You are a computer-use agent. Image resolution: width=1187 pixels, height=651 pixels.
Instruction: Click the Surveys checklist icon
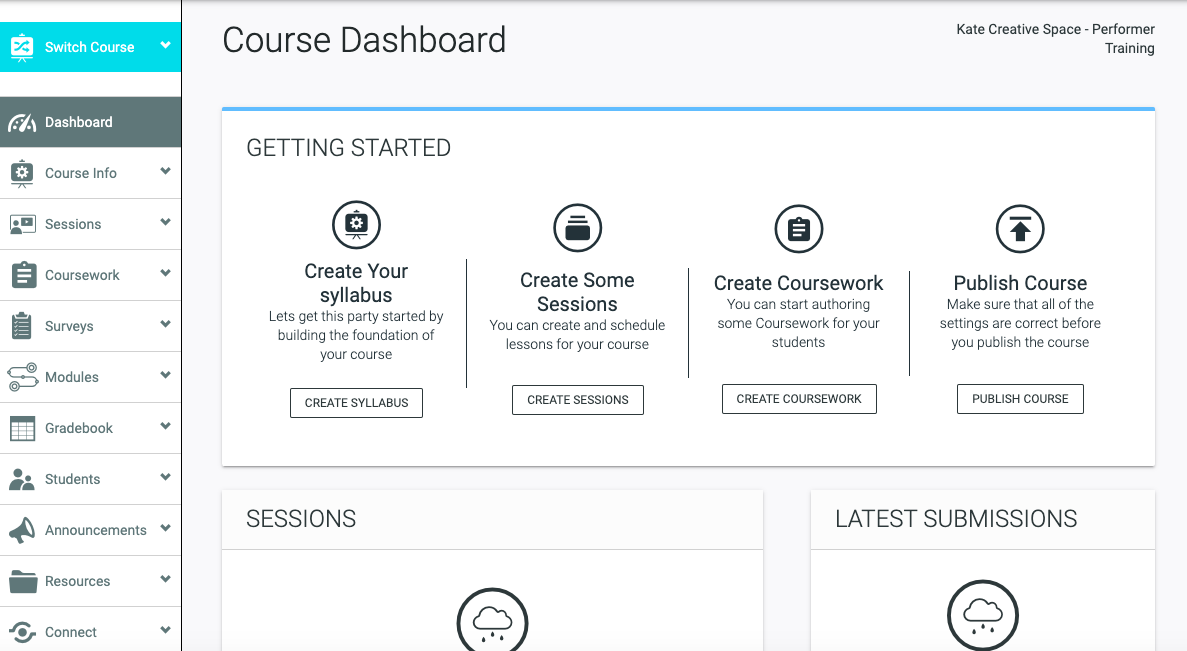click(x=22, y=327)
